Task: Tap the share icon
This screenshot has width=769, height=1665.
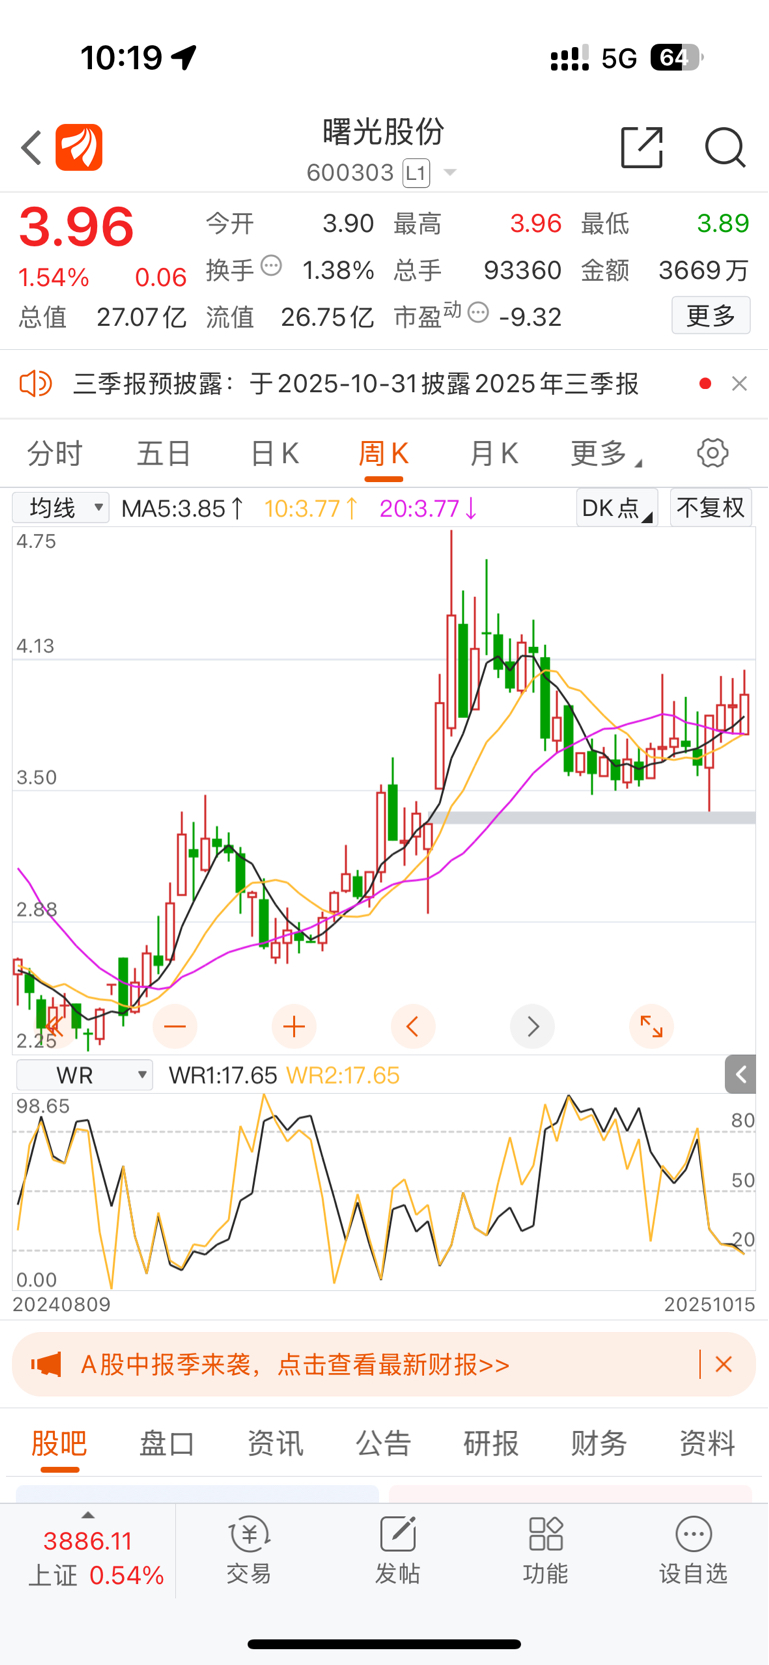Action: 642,148
